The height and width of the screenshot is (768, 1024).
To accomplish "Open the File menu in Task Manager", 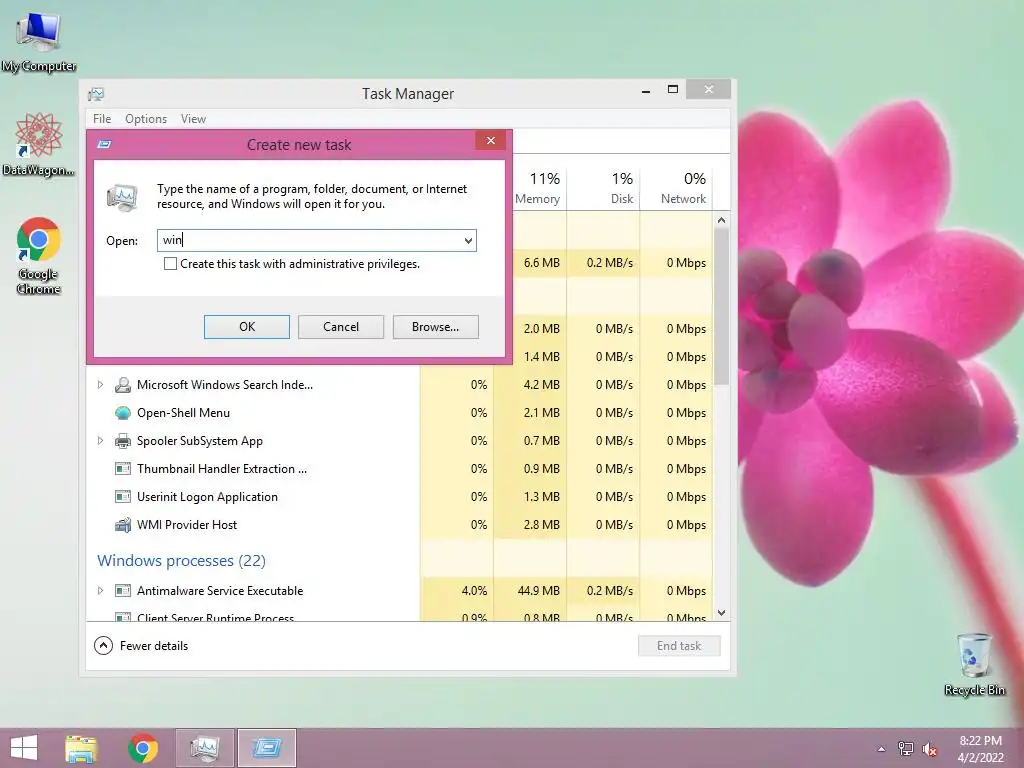I will click(x=102, y=119).
